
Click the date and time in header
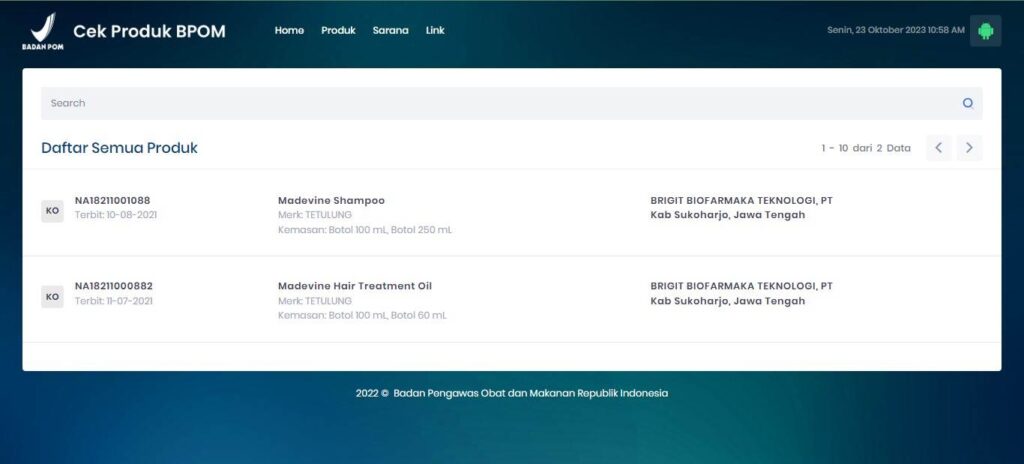tap(895, 30)
